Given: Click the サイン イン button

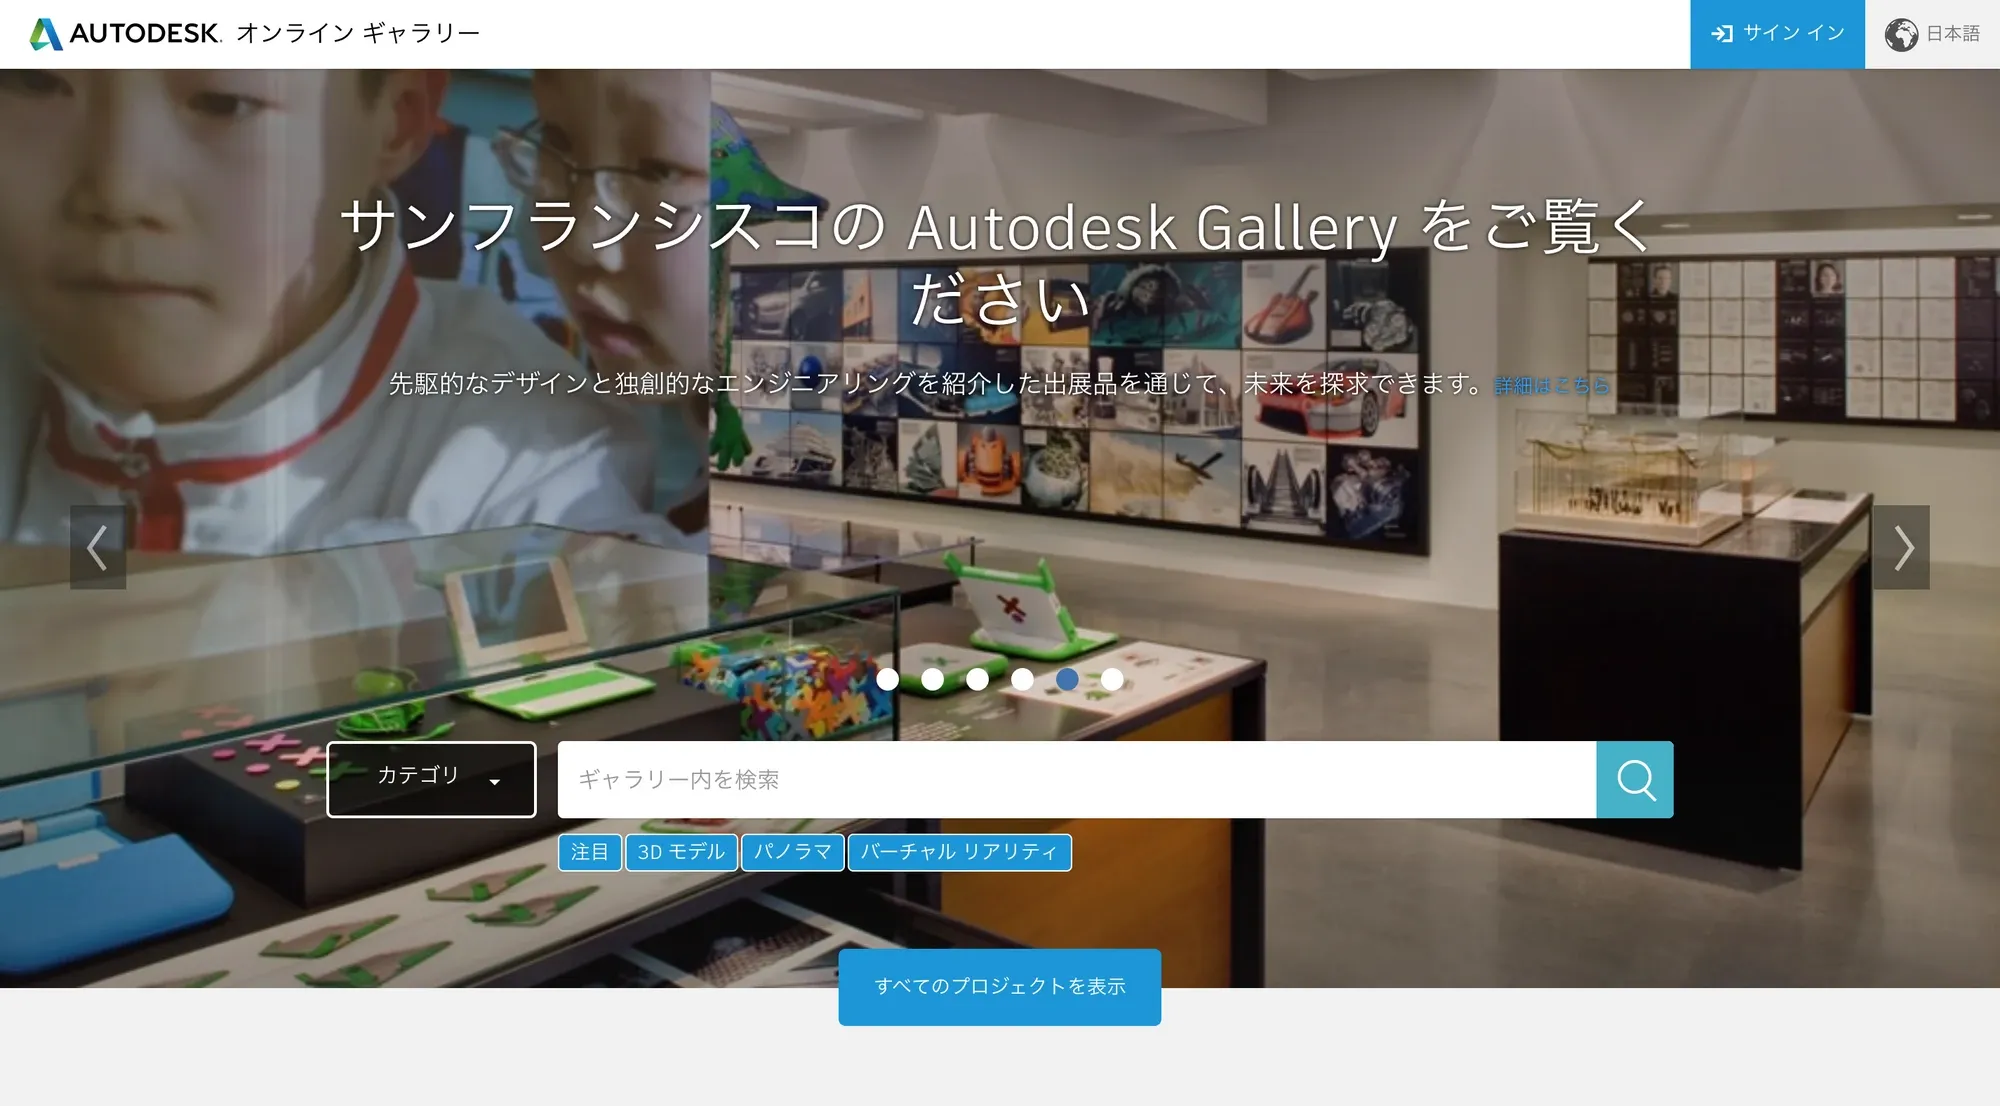Looking at the screenshot, I should click(x=1777, y=34).
